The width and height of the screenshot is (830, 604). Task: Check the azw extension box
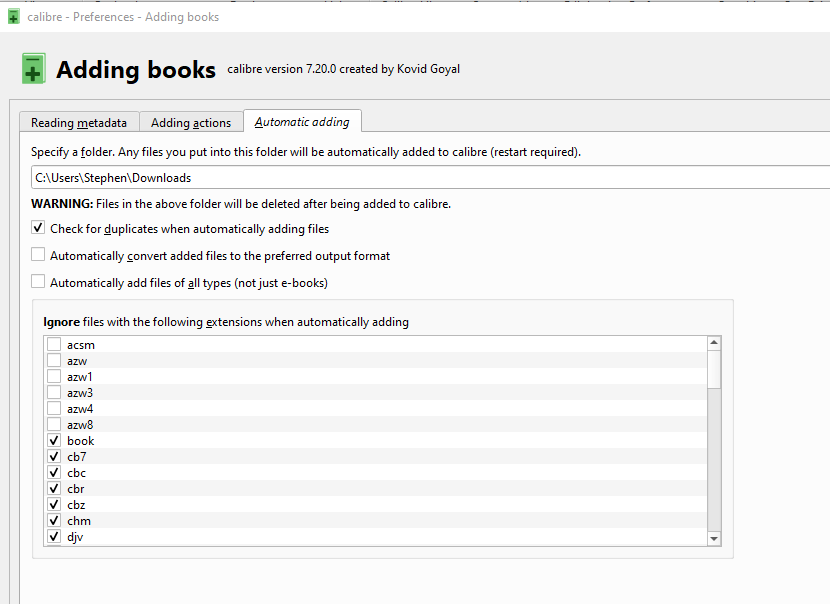54,361
